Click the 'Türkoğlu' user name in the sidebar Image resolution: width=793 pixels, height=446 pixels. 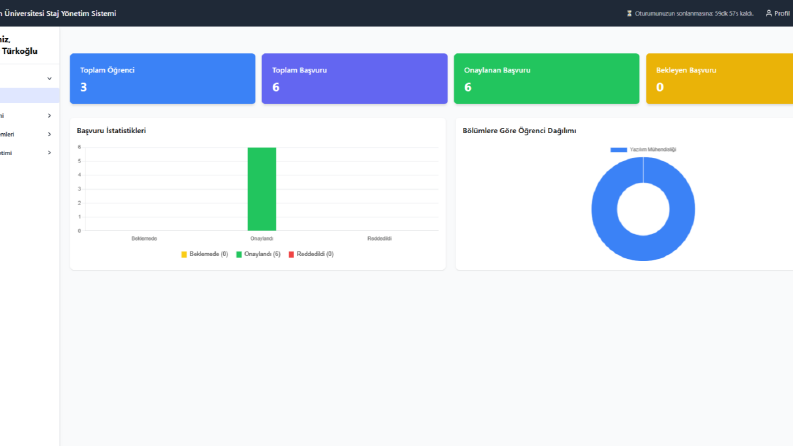[20, 51]
